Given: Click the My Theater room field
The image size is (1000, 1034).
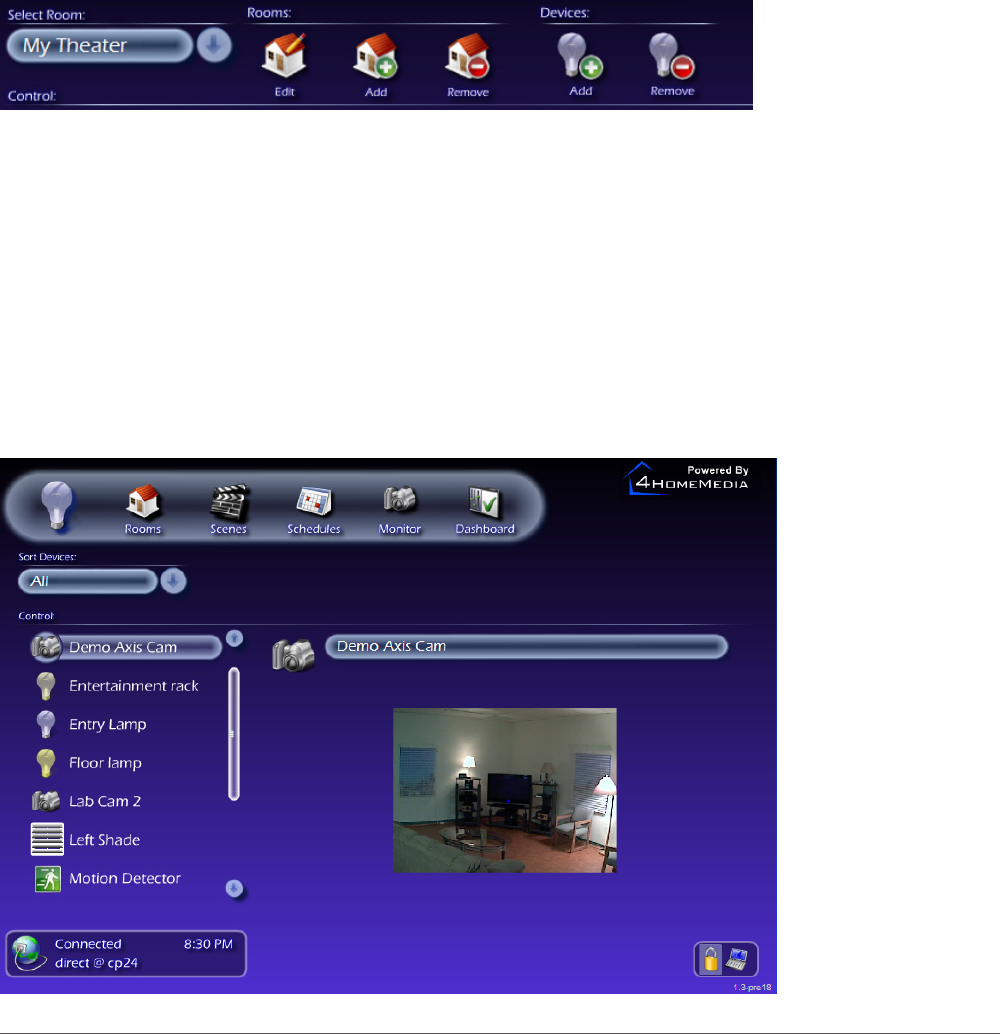Looking at the screenshot, I should point(99,46).
